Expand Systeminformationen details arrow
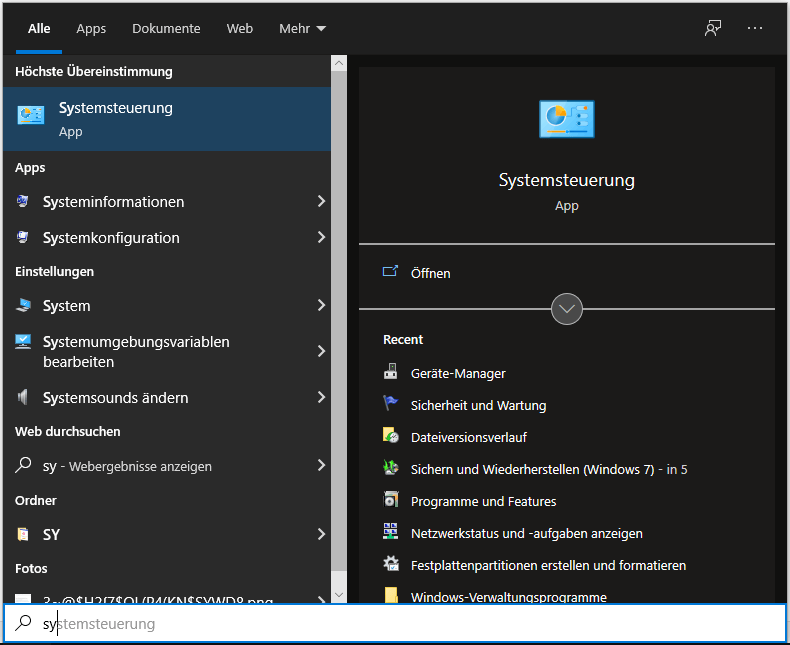 click(321, 202)
